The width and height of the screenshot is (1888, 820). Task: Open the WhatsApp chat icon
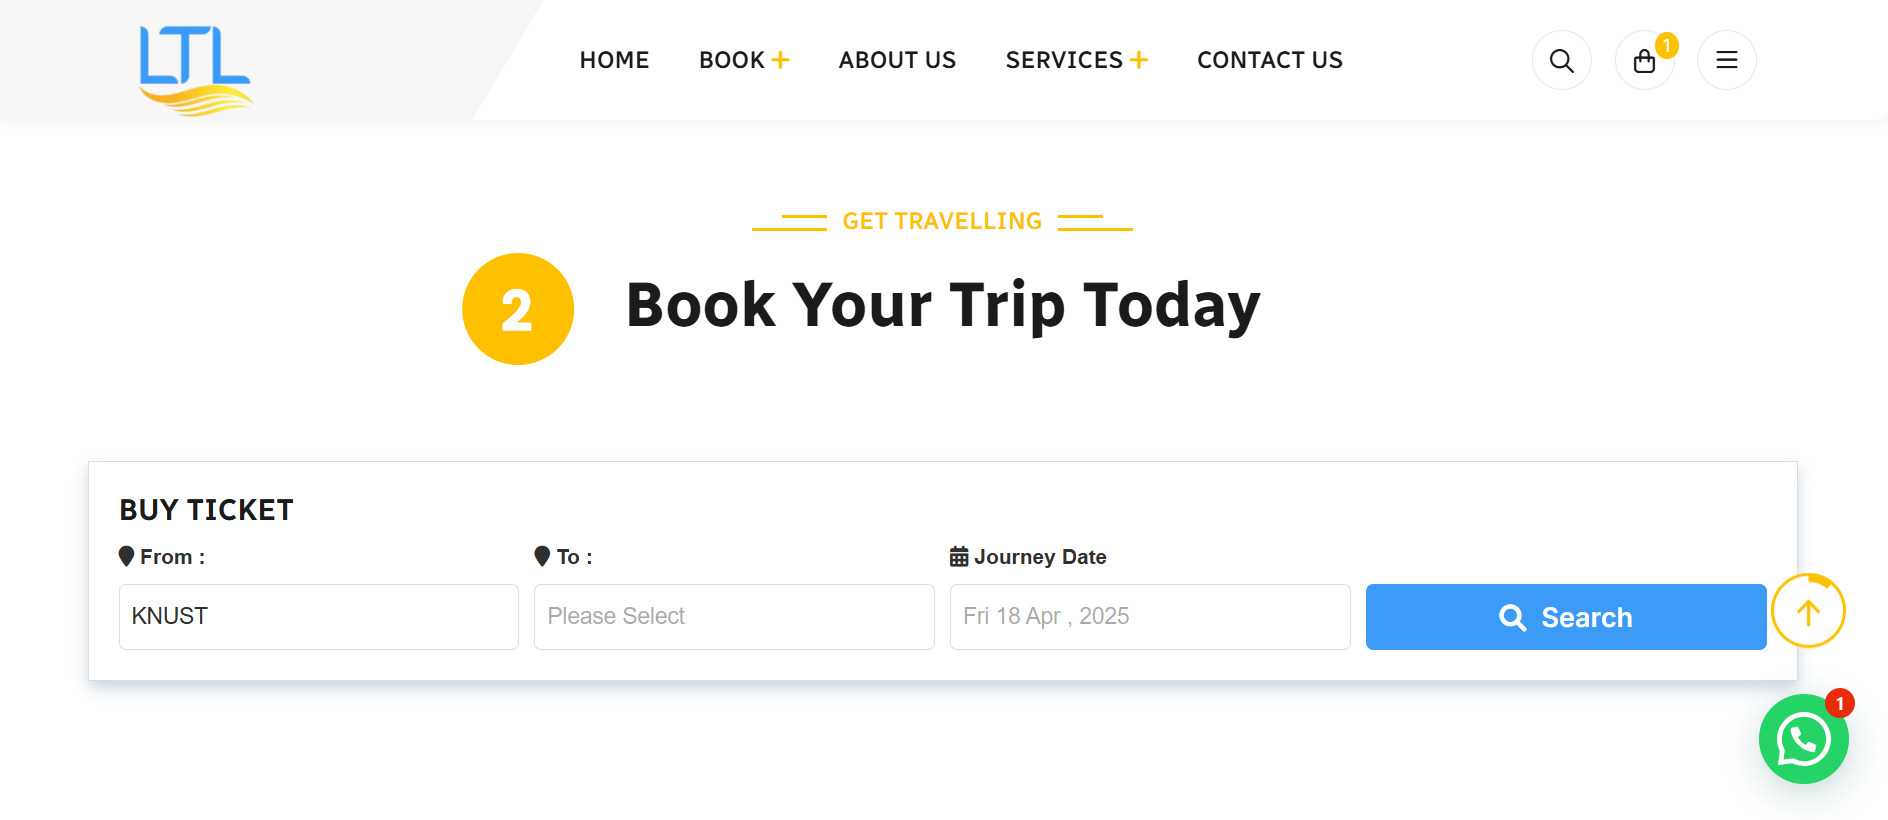point(1803,740)
